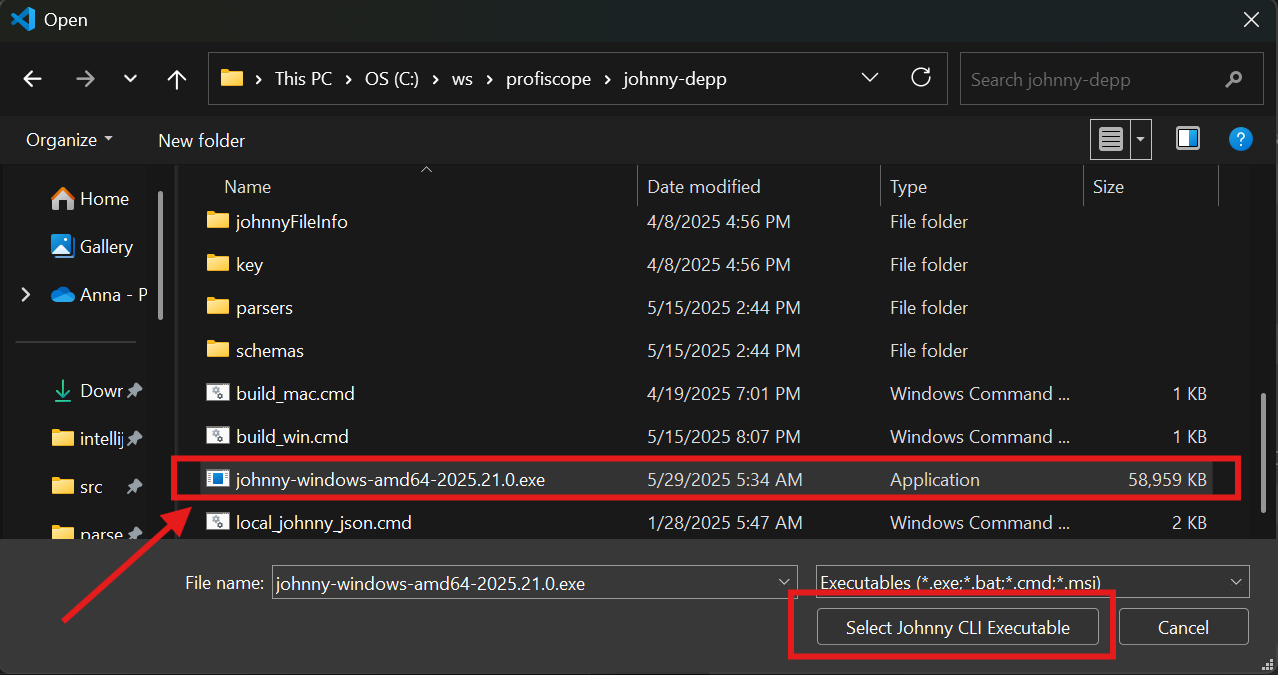
Task: Click the search magnifier icon
Action: click(1233, 79)
